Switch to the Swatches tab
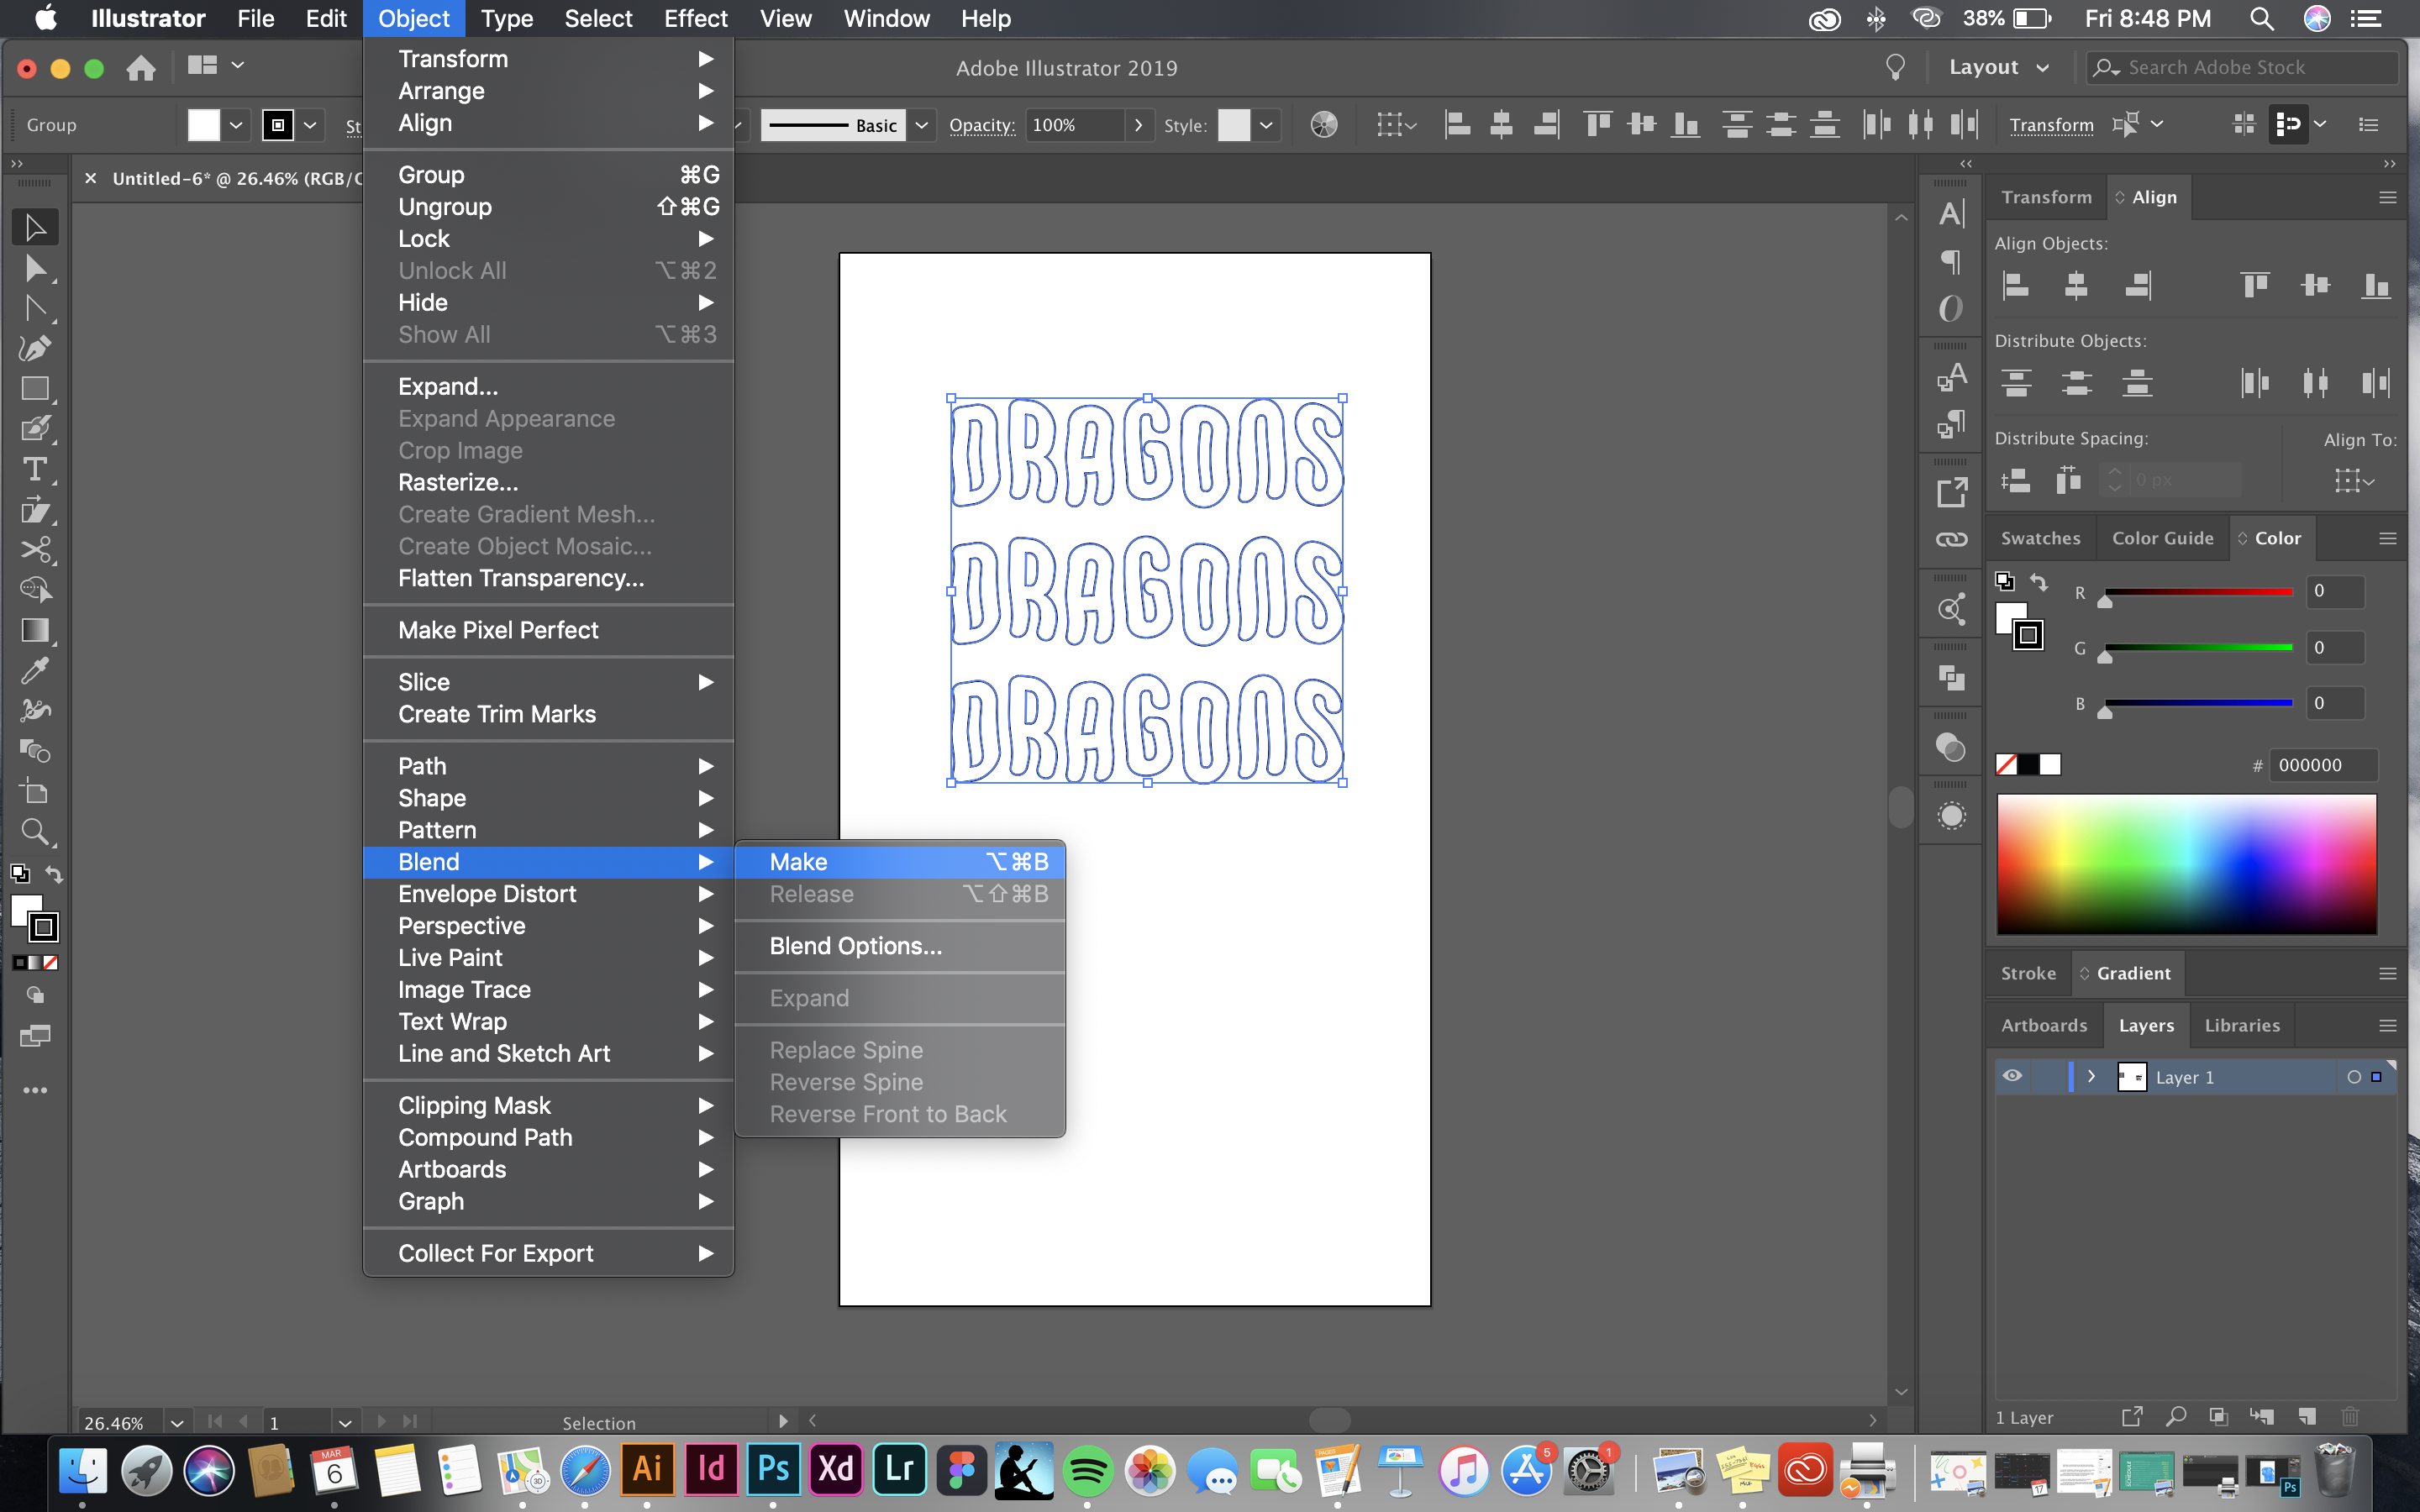 (2040, 538)
